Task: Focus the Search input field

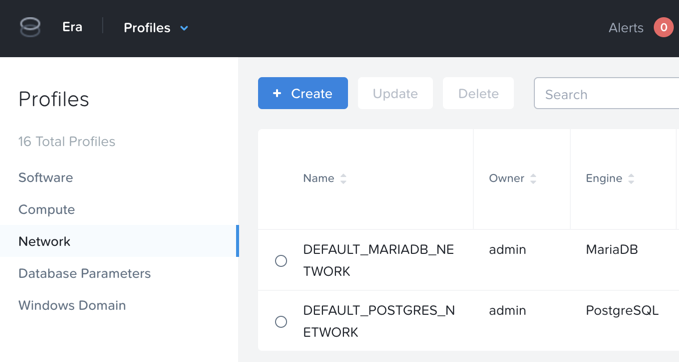Action: click(x=606, y=94)
